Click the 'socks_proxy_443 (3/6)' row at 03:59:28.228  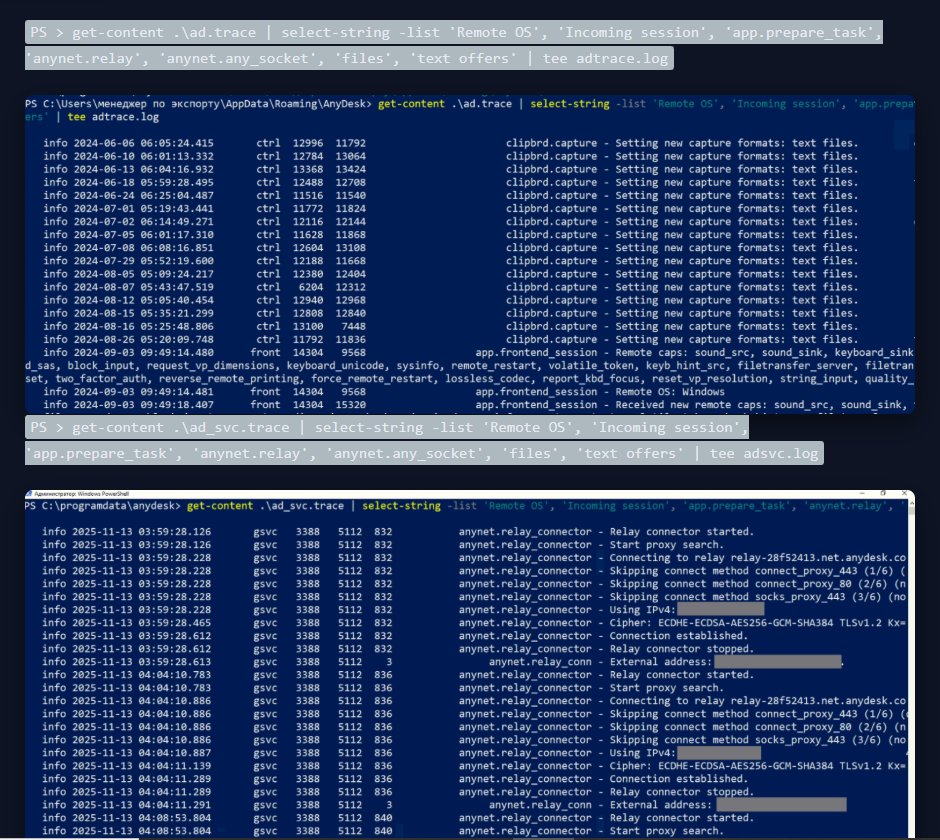[x=474, y=597]
